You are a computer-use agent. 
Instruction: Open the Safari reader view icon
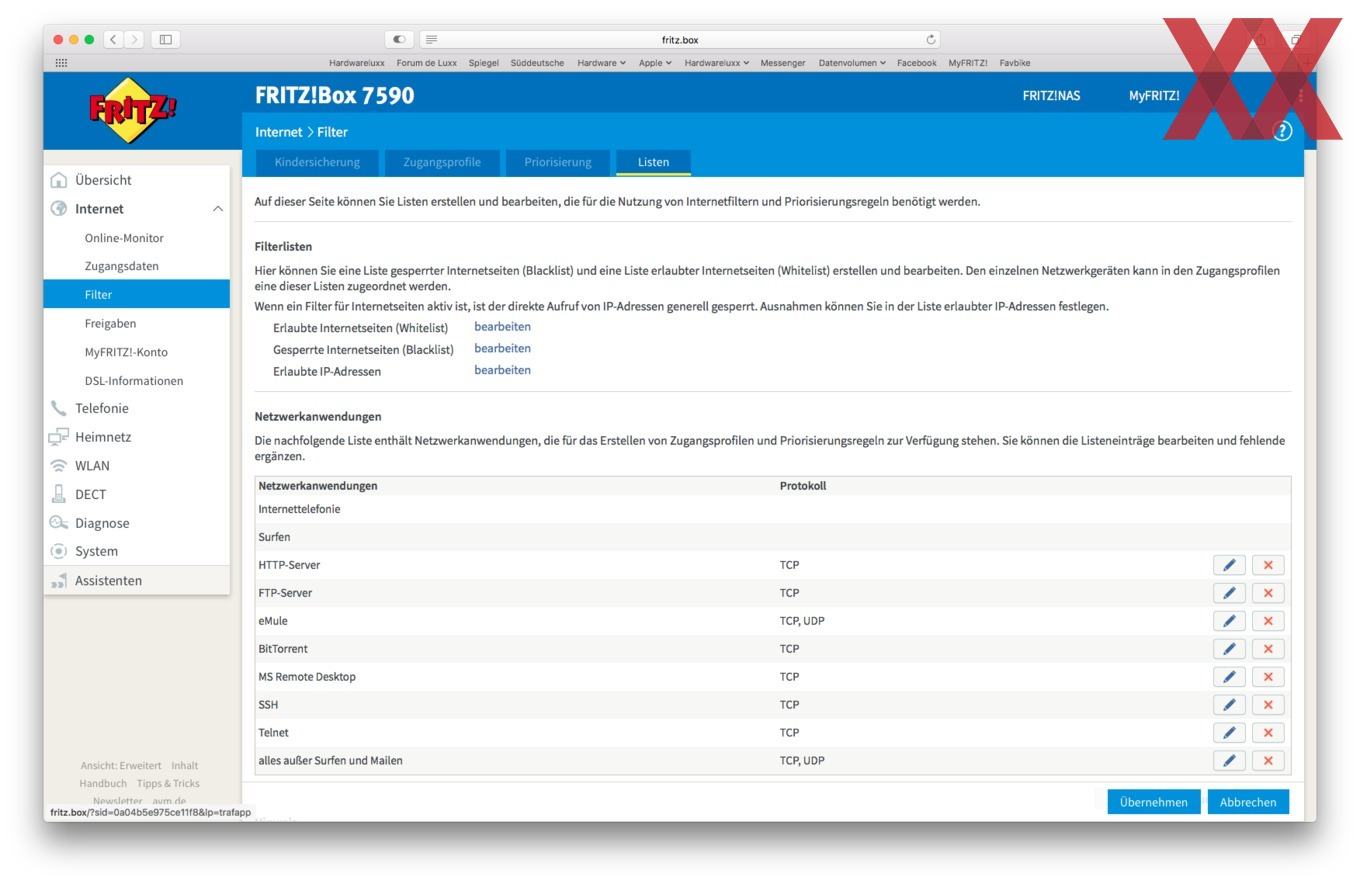click(x=431, y=40)
